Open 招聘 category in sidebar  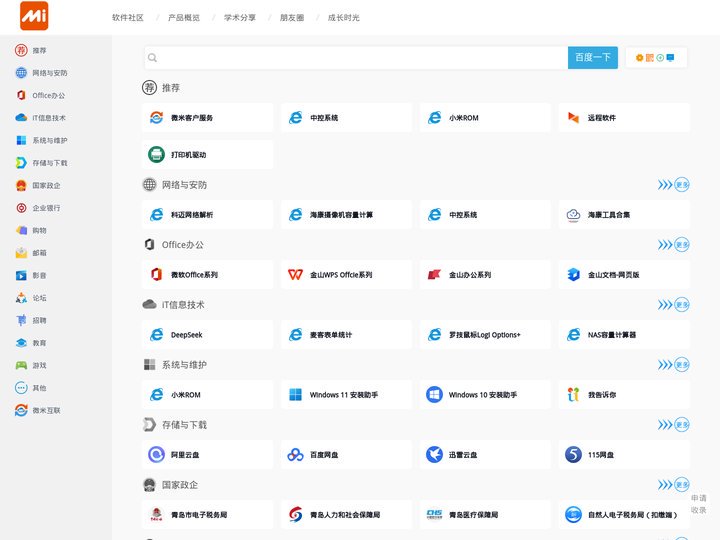[31, 320]
